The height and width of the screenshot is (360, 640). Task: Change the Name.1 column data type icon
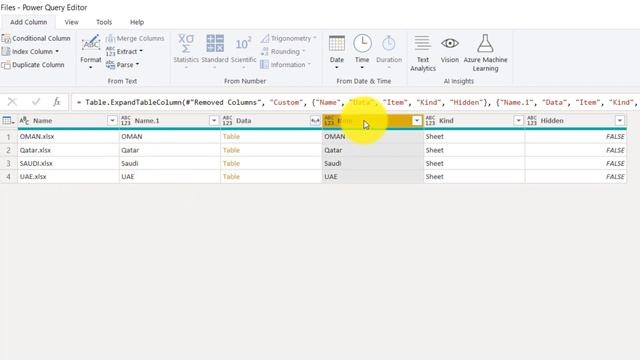[x=125, y=120]
